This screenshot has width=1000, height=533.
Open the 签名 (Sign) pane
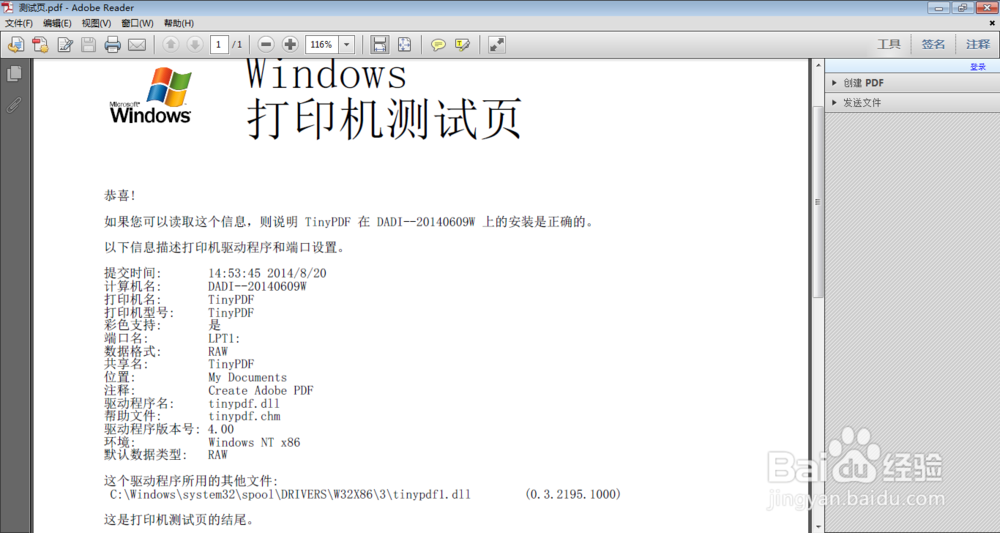tap(933, 44)
